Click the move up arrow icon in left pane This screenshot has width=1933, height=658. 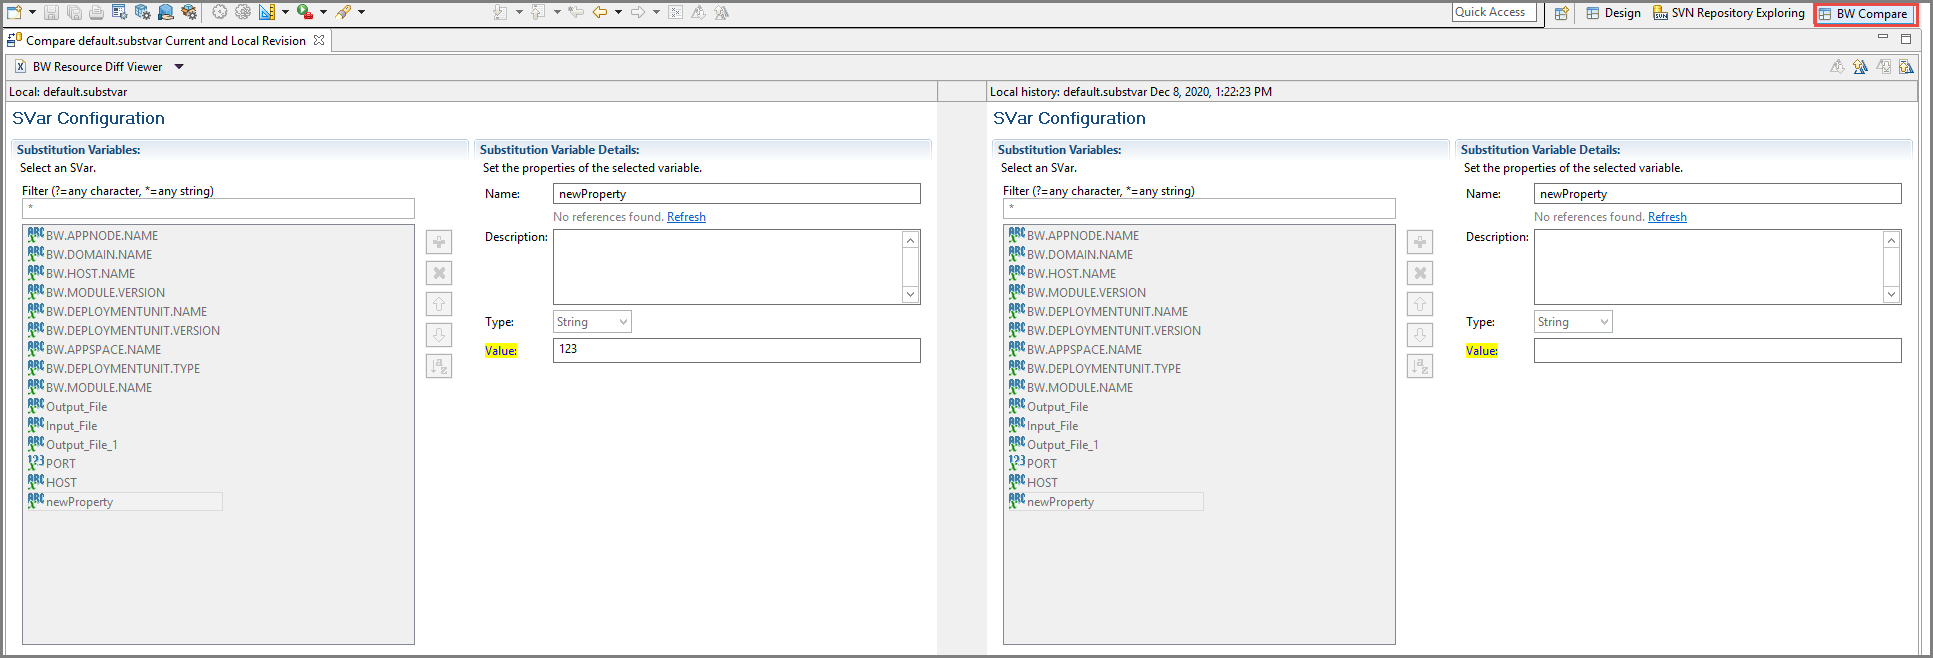[439, 304]
